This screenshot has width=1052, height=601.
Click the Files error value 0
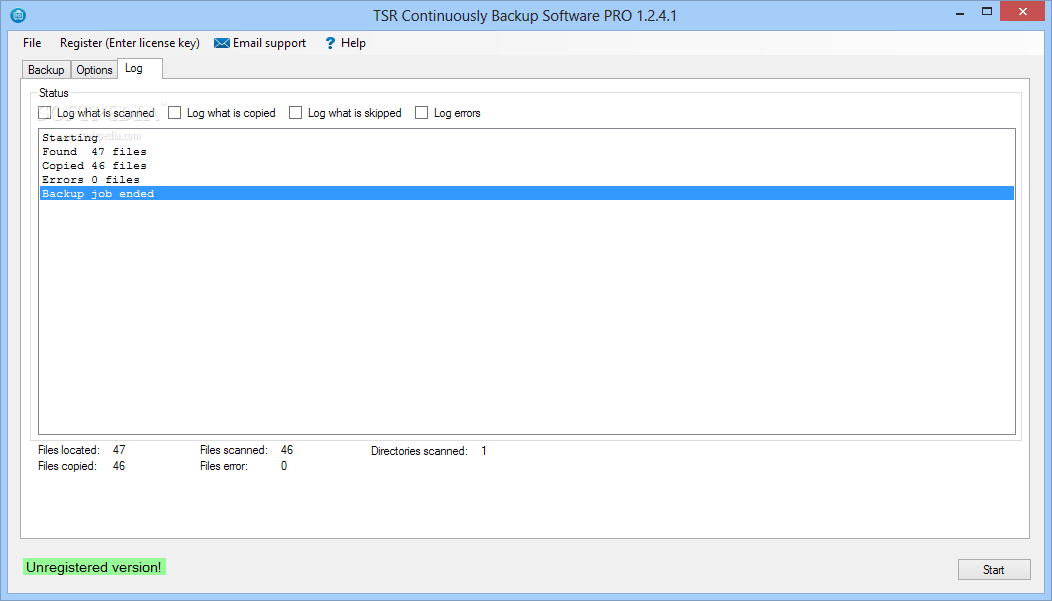click(284, 466)
